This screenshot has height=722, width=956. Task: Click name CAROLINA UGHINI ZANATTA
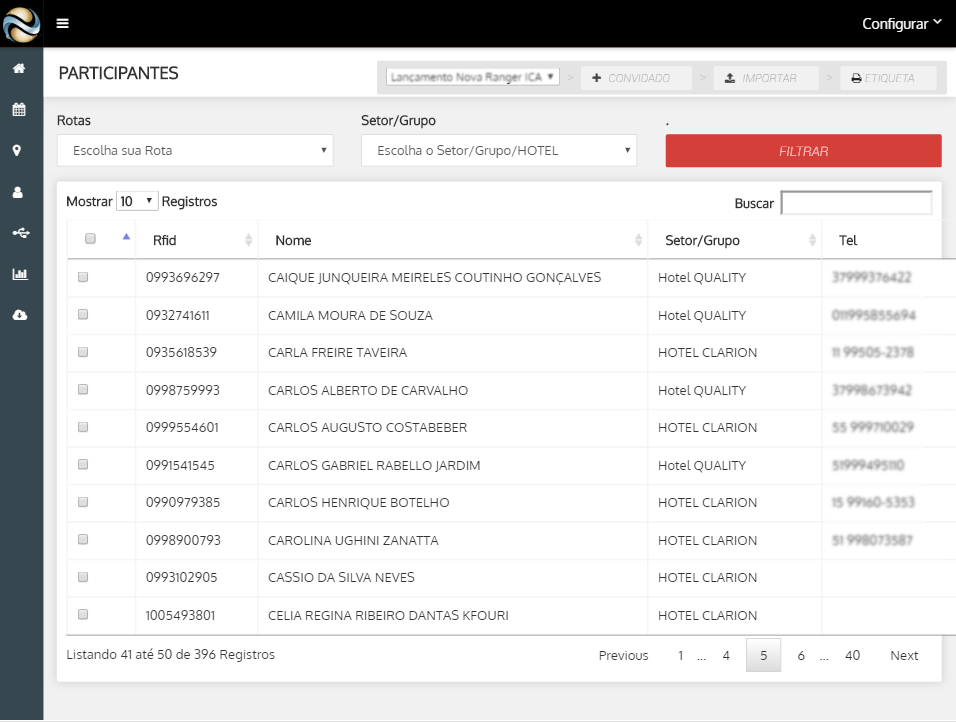pyautogui.click(x=353, y=540)
